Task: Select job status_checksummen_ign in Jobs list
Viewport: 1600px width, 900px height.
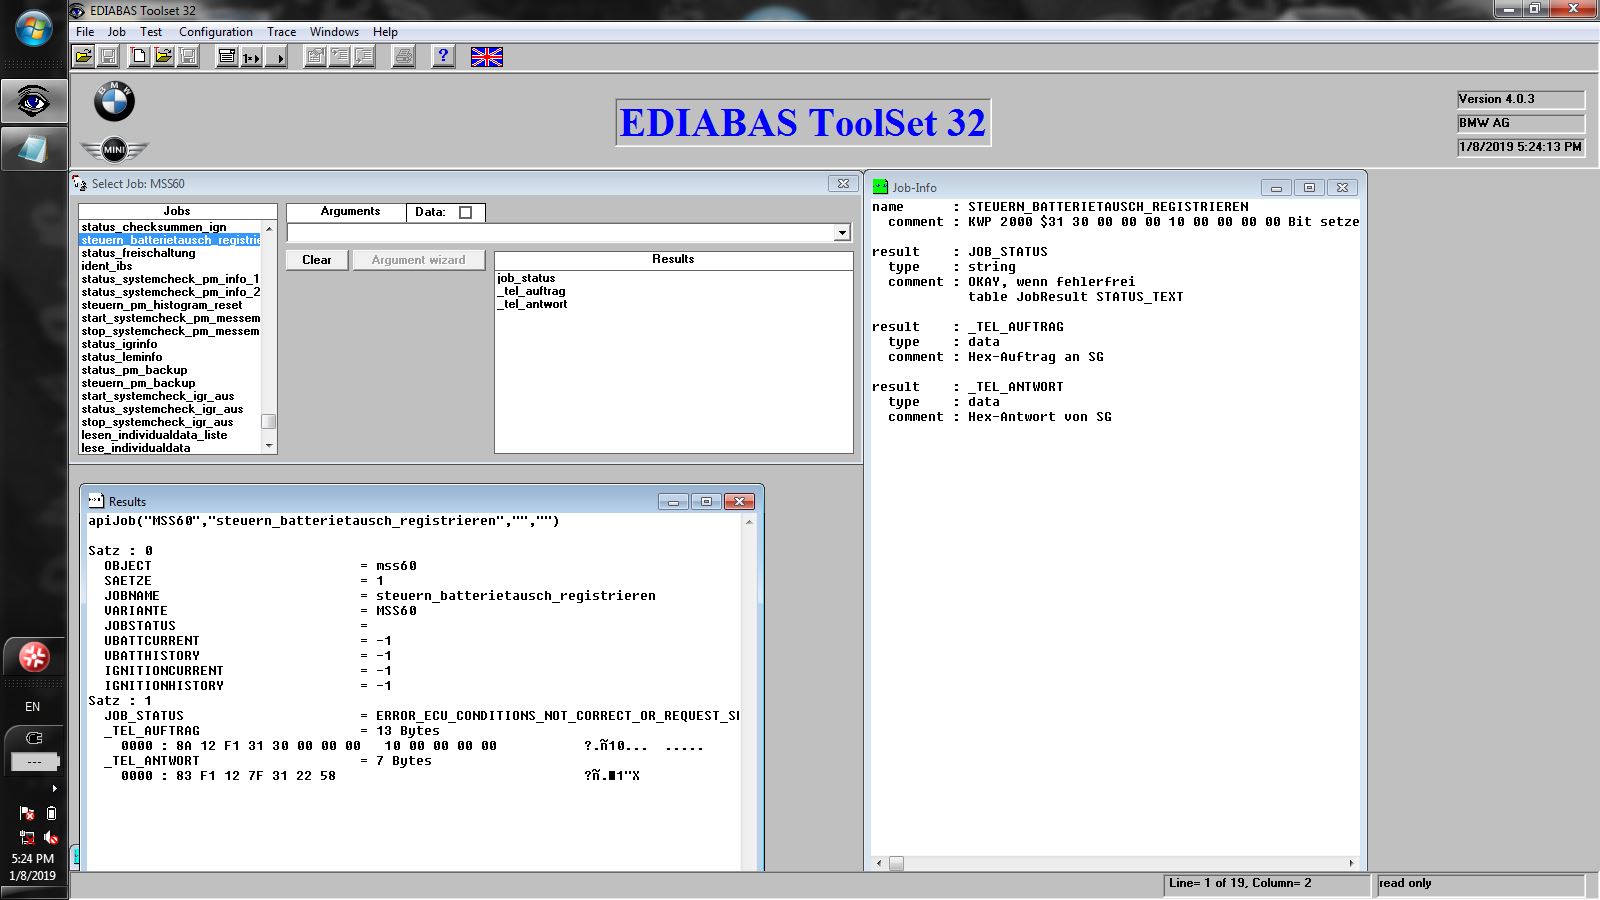Action: 154,227
